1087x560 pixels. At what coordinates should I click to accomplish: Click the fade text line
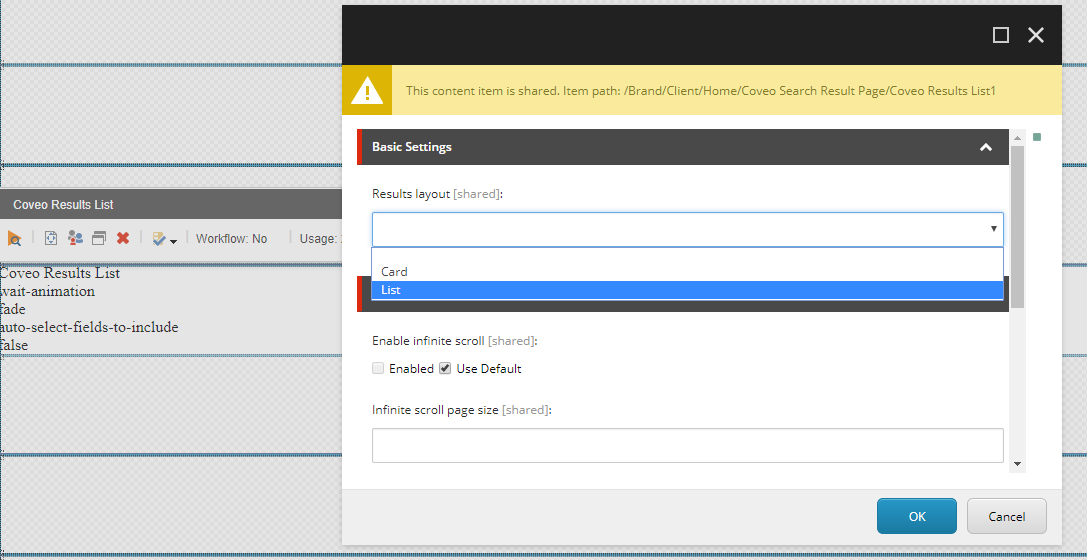pyautogui.click(x=12, y=309)
